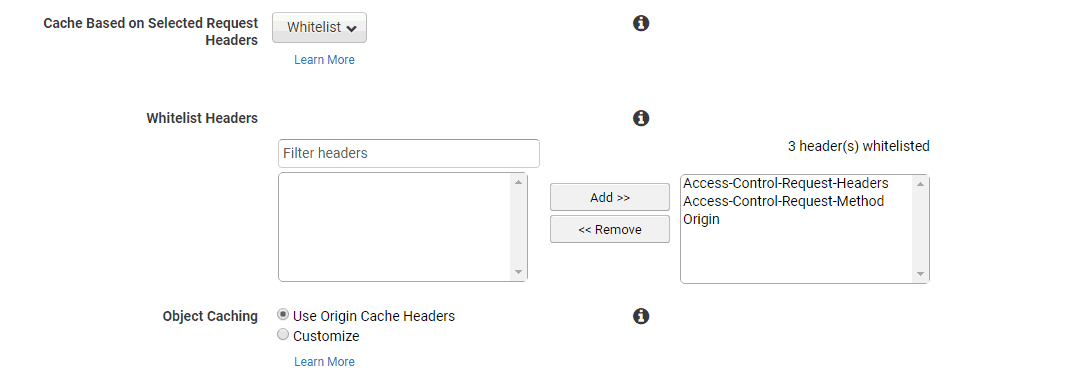The image size is (1079, 384).
Task: Click the chevron arrow on Whitelist button
Action: (352, 28)
